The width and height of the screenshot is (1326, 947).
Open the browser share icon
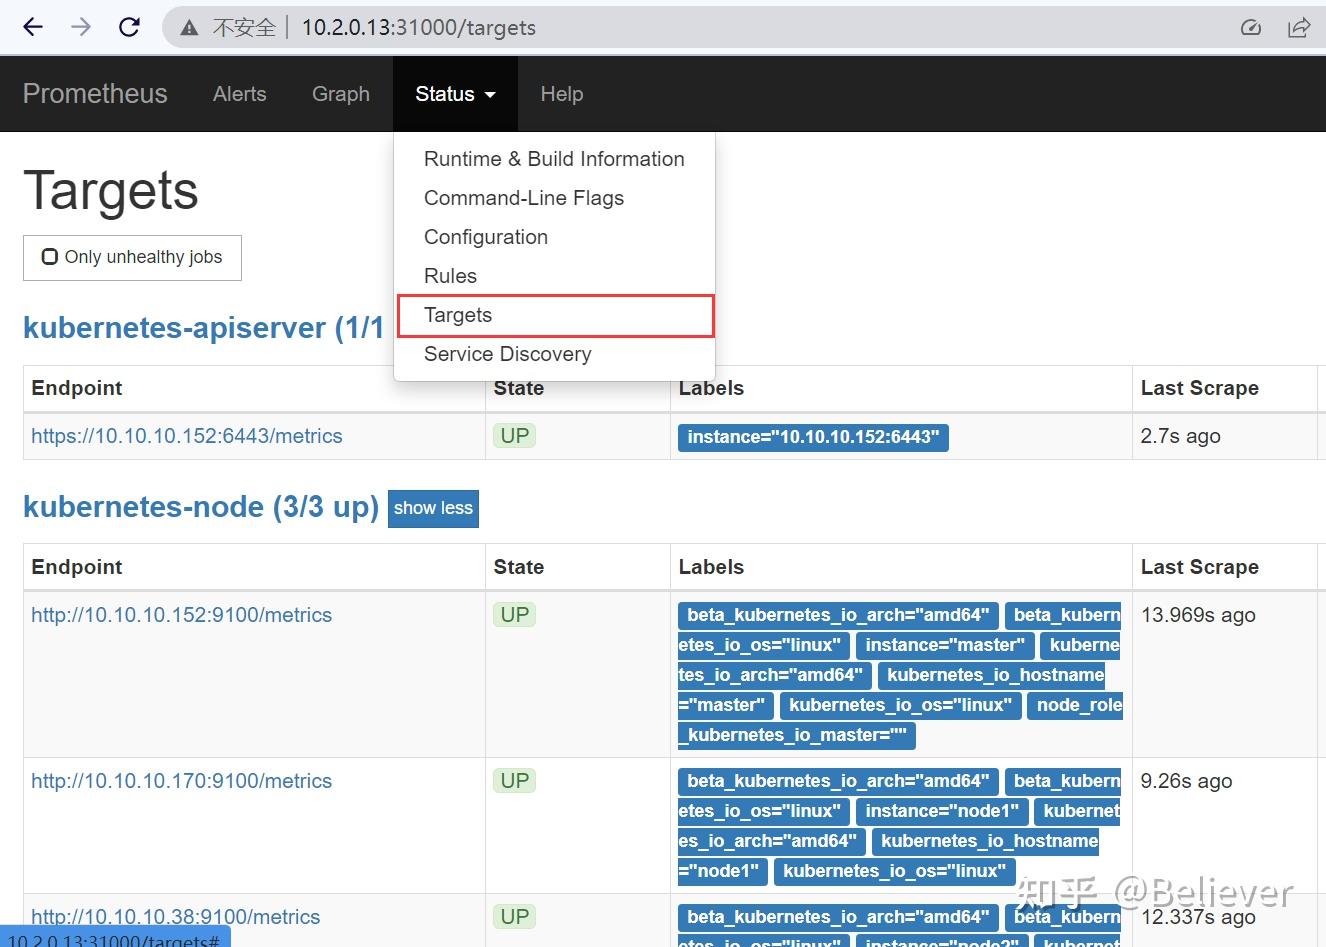1299,27
